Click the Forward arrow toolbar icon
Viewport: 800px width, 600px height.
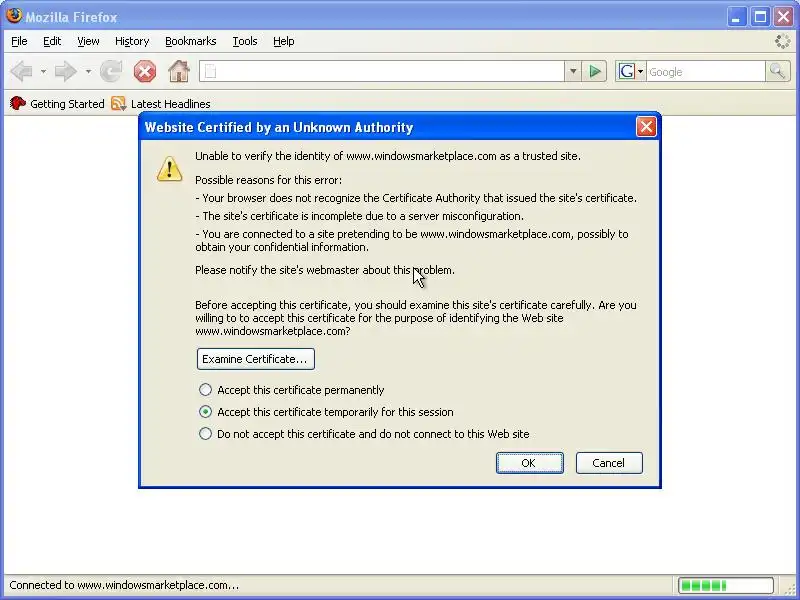click(65, 71)
